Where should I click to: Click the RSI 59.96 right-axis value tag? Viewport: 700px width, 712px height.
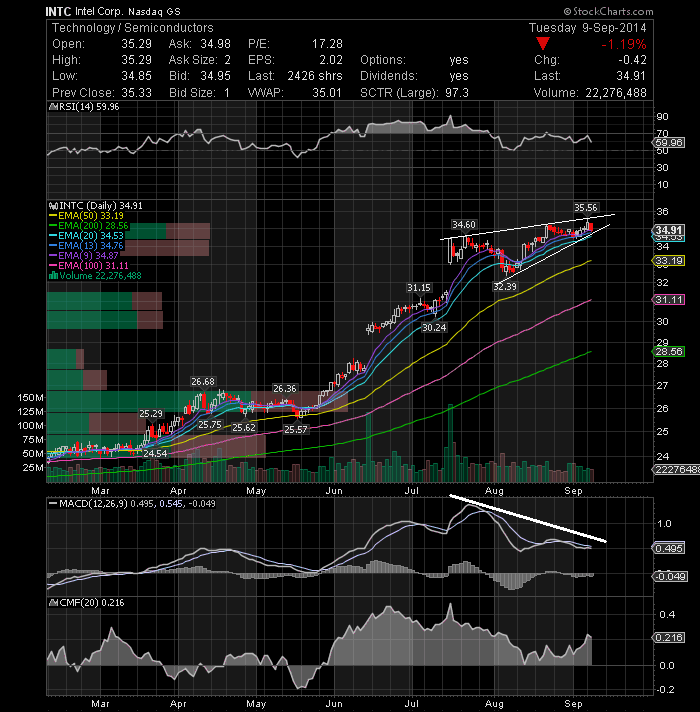669,143
